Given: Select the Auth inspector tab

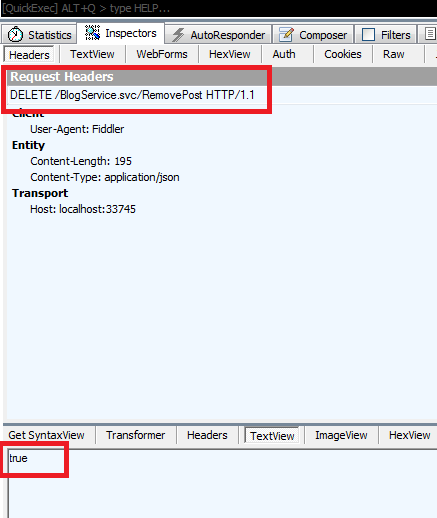Looking at the screenshot, I should click(x=284, y=54).
